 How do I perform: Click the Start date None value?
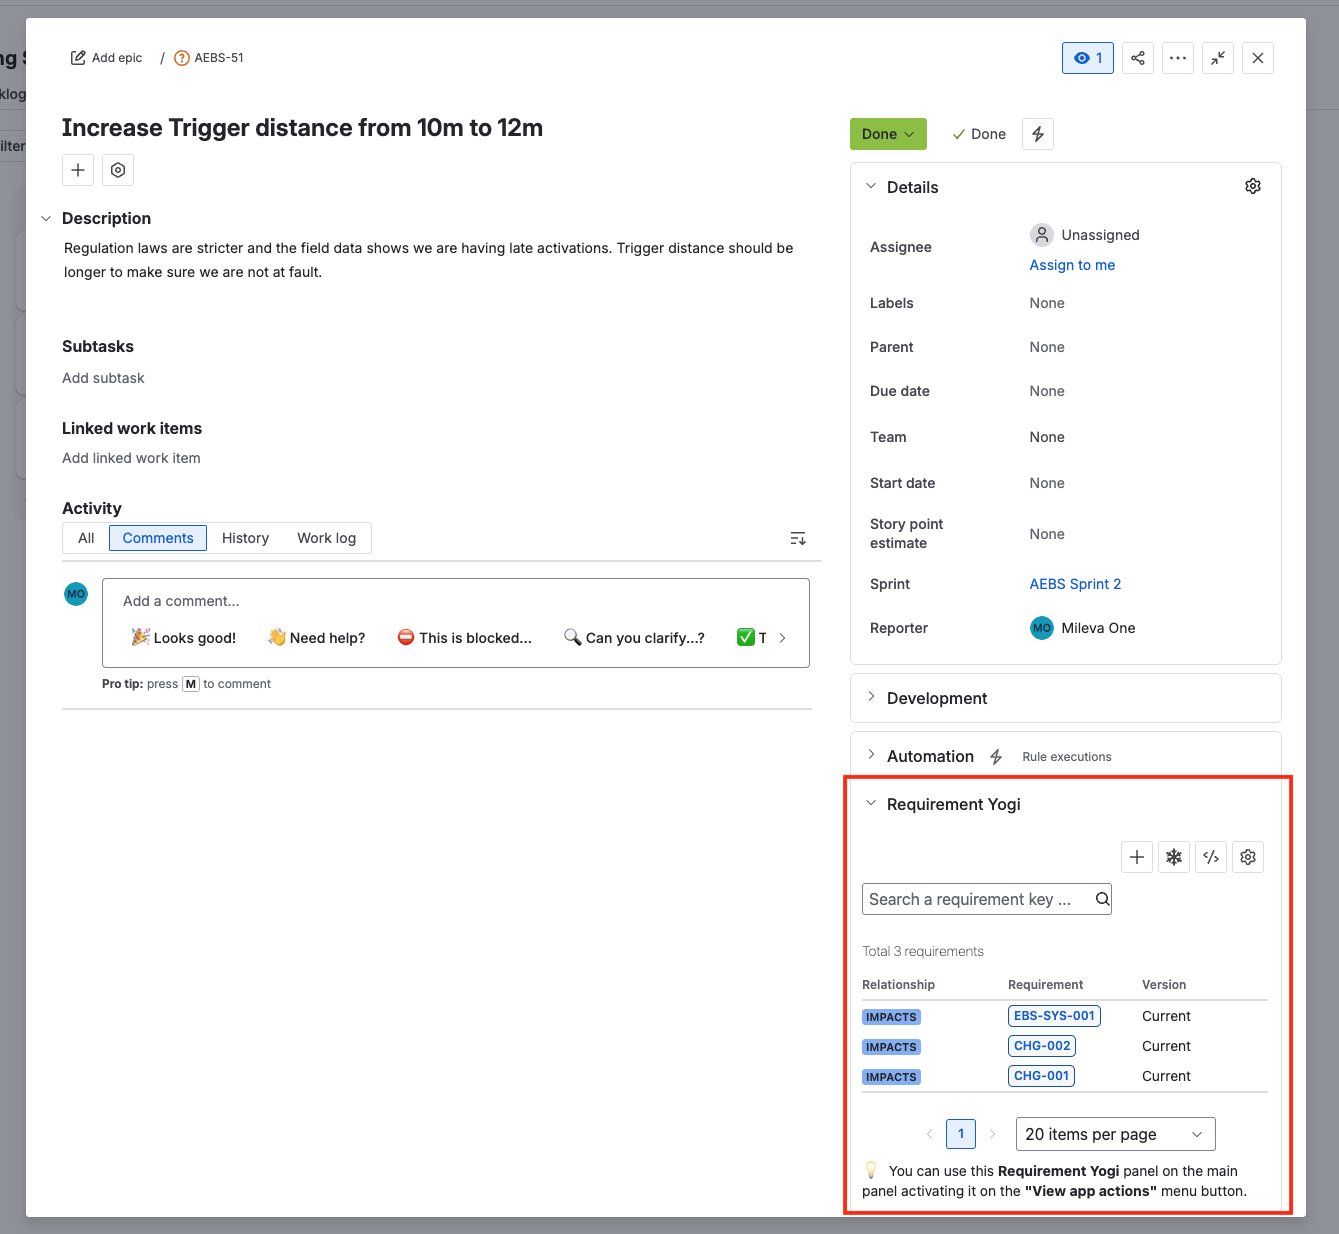click(1047, 483)
